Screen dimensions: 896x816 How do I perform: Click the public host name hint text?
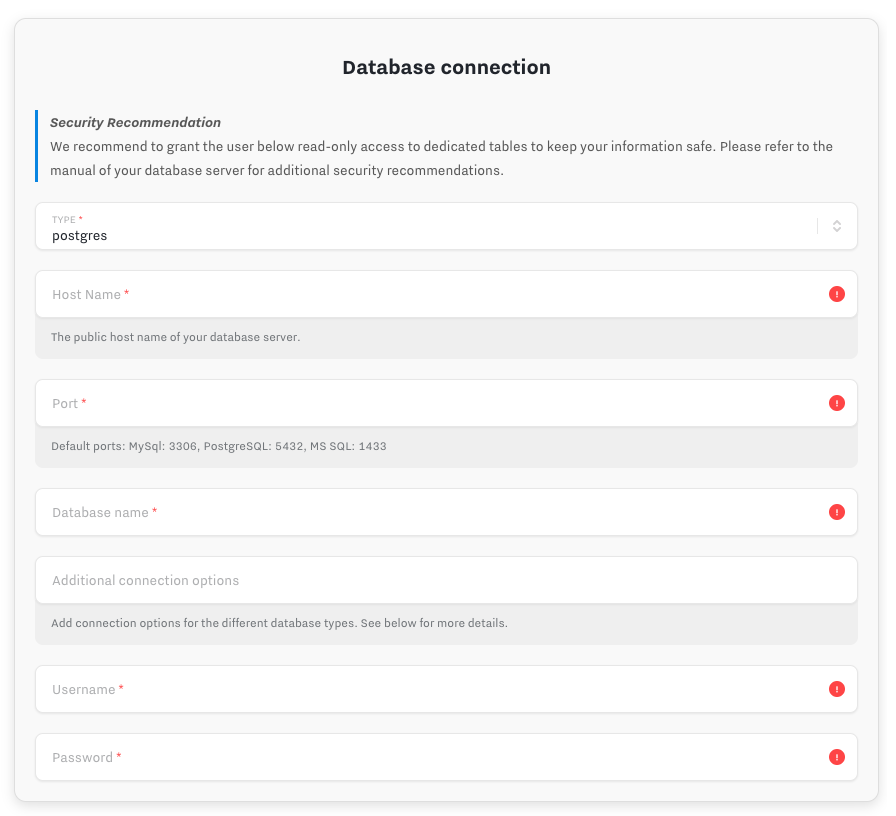click(175, 337)
